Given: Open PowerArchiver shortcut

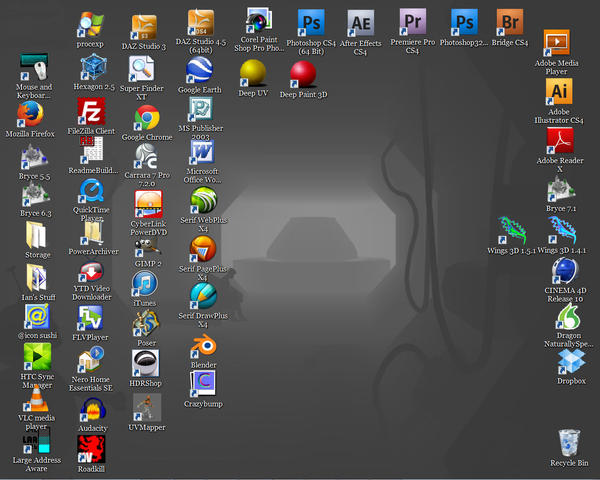Looking at the screenshot, I should coord(93,233).
